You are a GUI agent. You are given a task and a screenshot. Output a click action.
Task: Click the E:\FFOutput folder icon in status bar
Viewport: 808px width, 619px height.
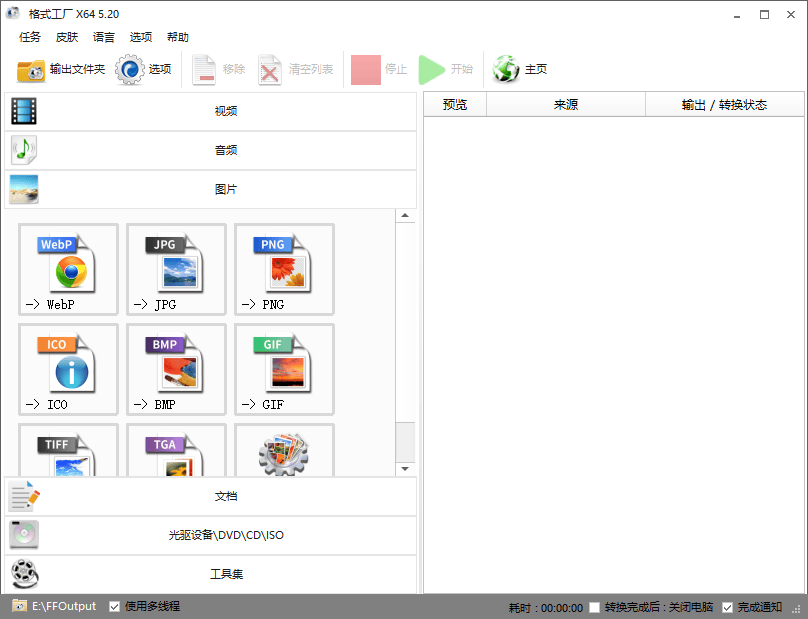(x=20, y=606)
